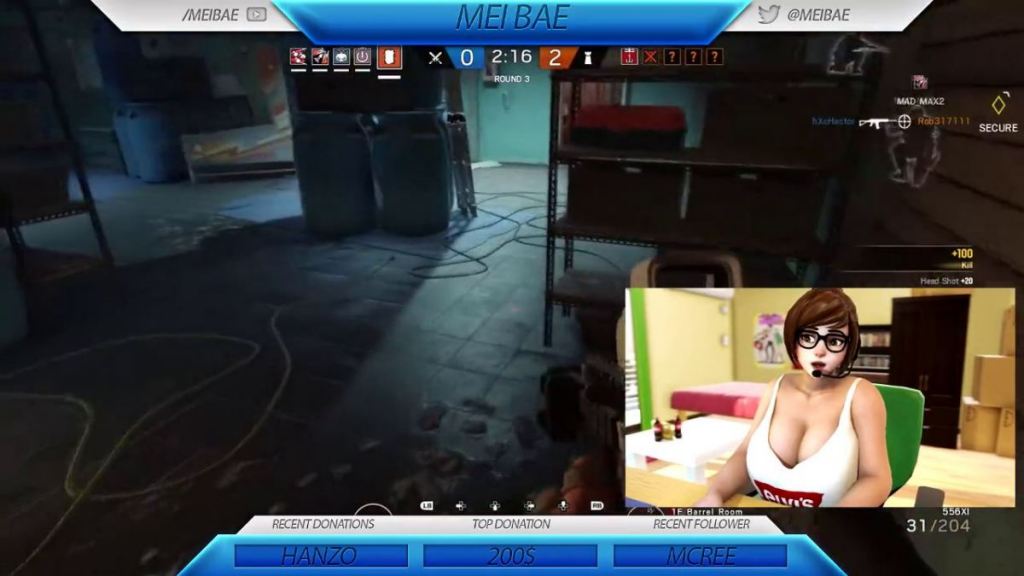
Task: Click the 1F Barrel Room location label
Action: (x=707, y=512)
